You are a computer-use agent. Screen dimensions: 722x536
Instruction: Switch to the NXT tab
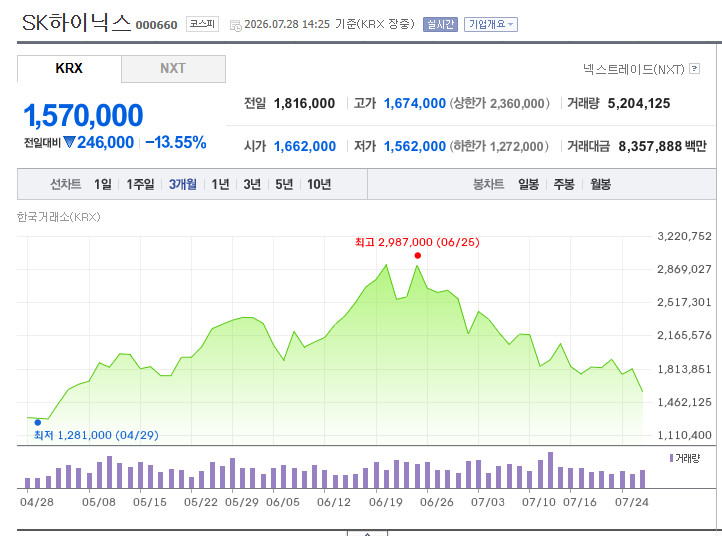click(173, 69)
